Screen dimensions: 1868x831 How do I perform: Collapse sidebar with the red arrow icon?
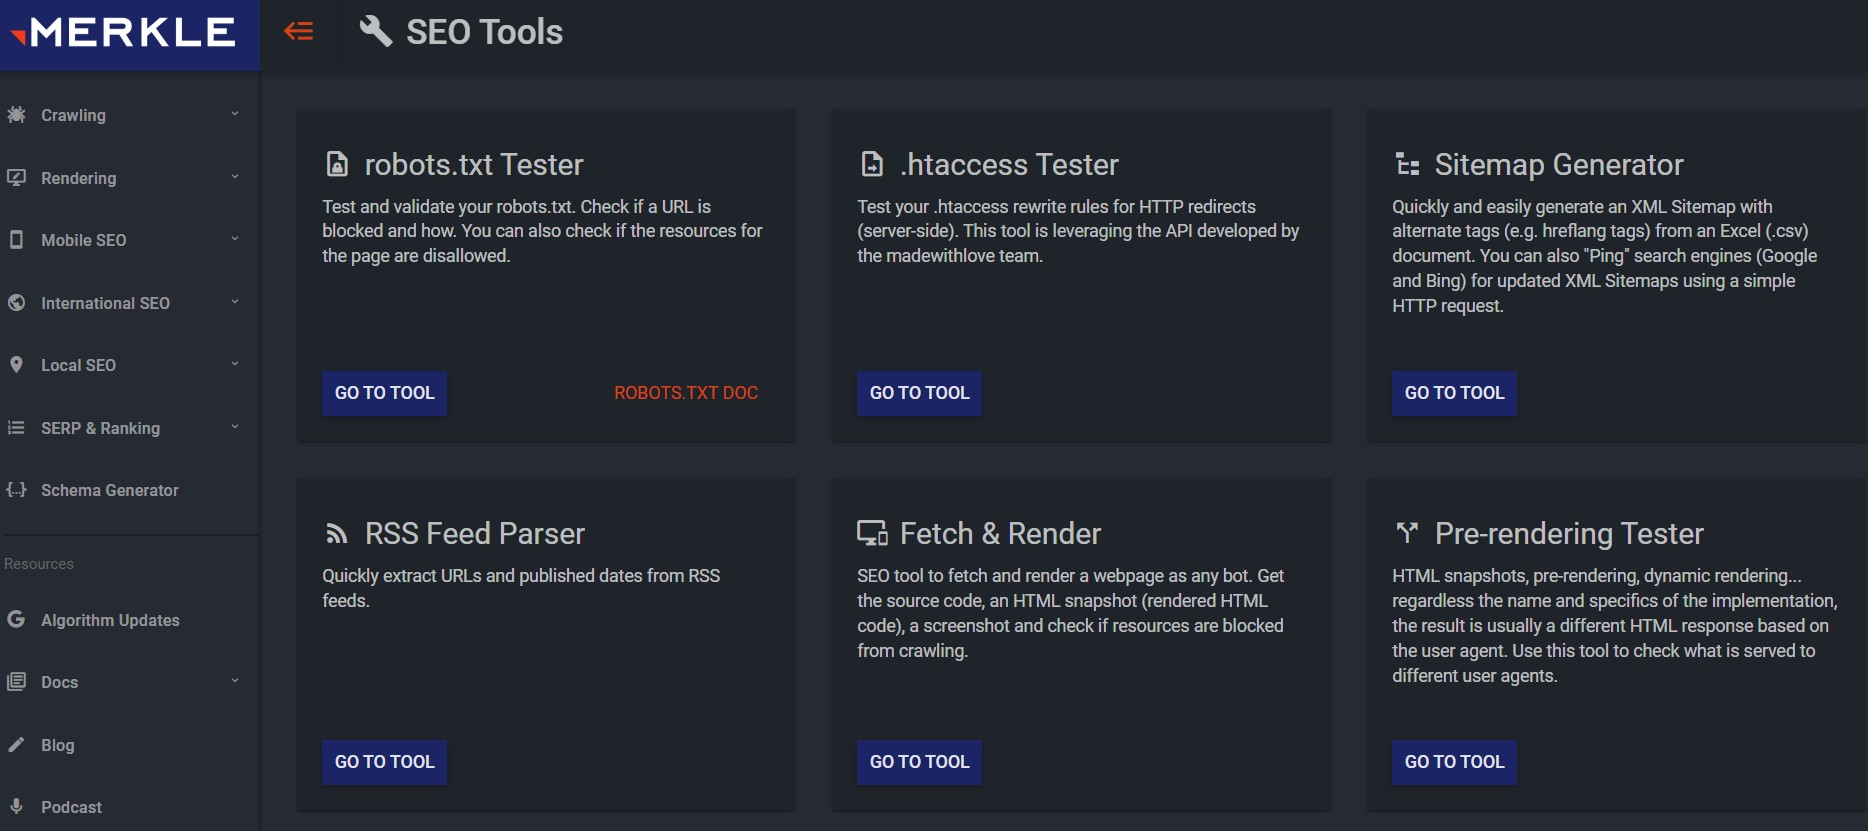(298, 32)
